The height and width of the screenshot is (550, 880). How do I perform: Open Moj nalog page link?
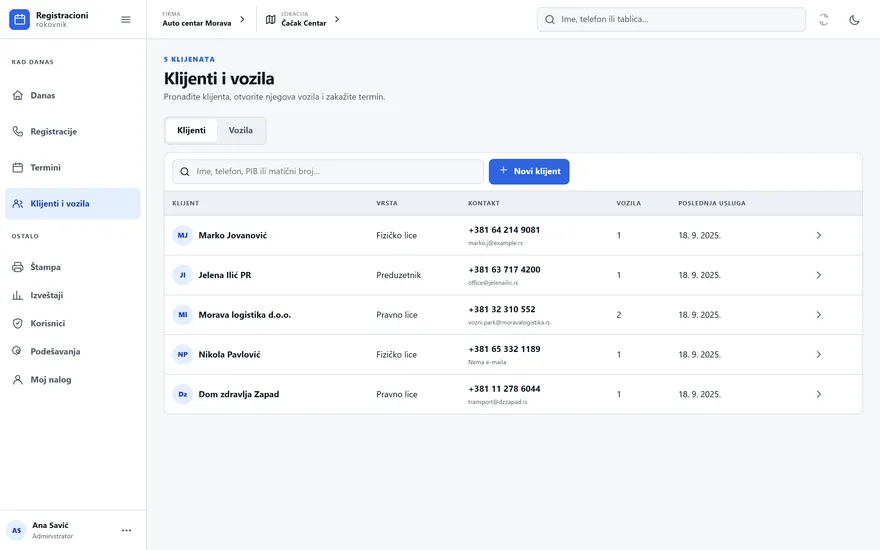tap(73, 379)
